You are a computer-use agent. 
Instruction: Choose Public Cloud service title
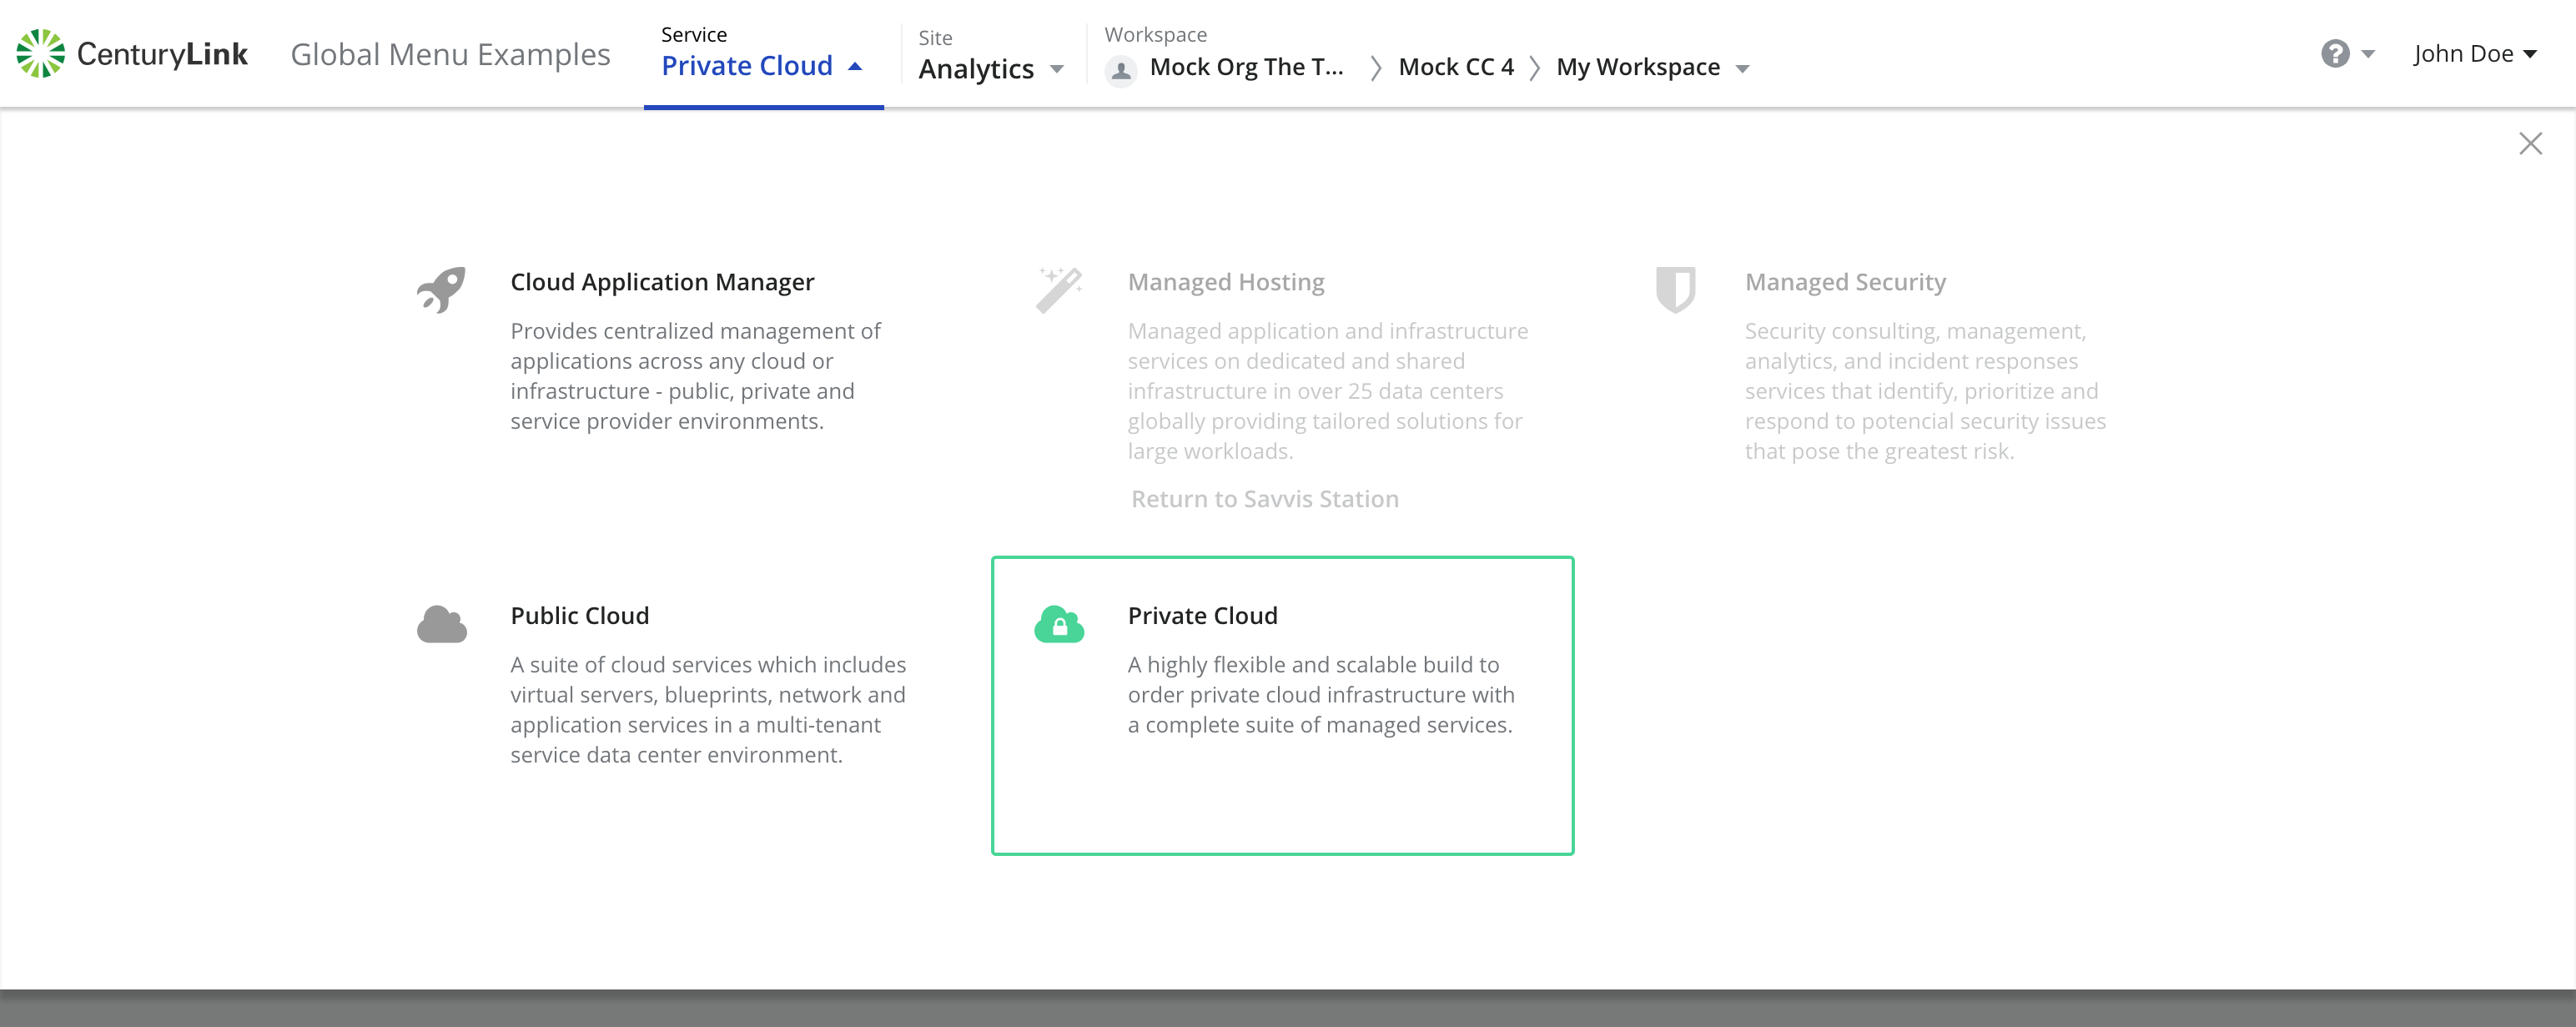[x=580, y=616]
